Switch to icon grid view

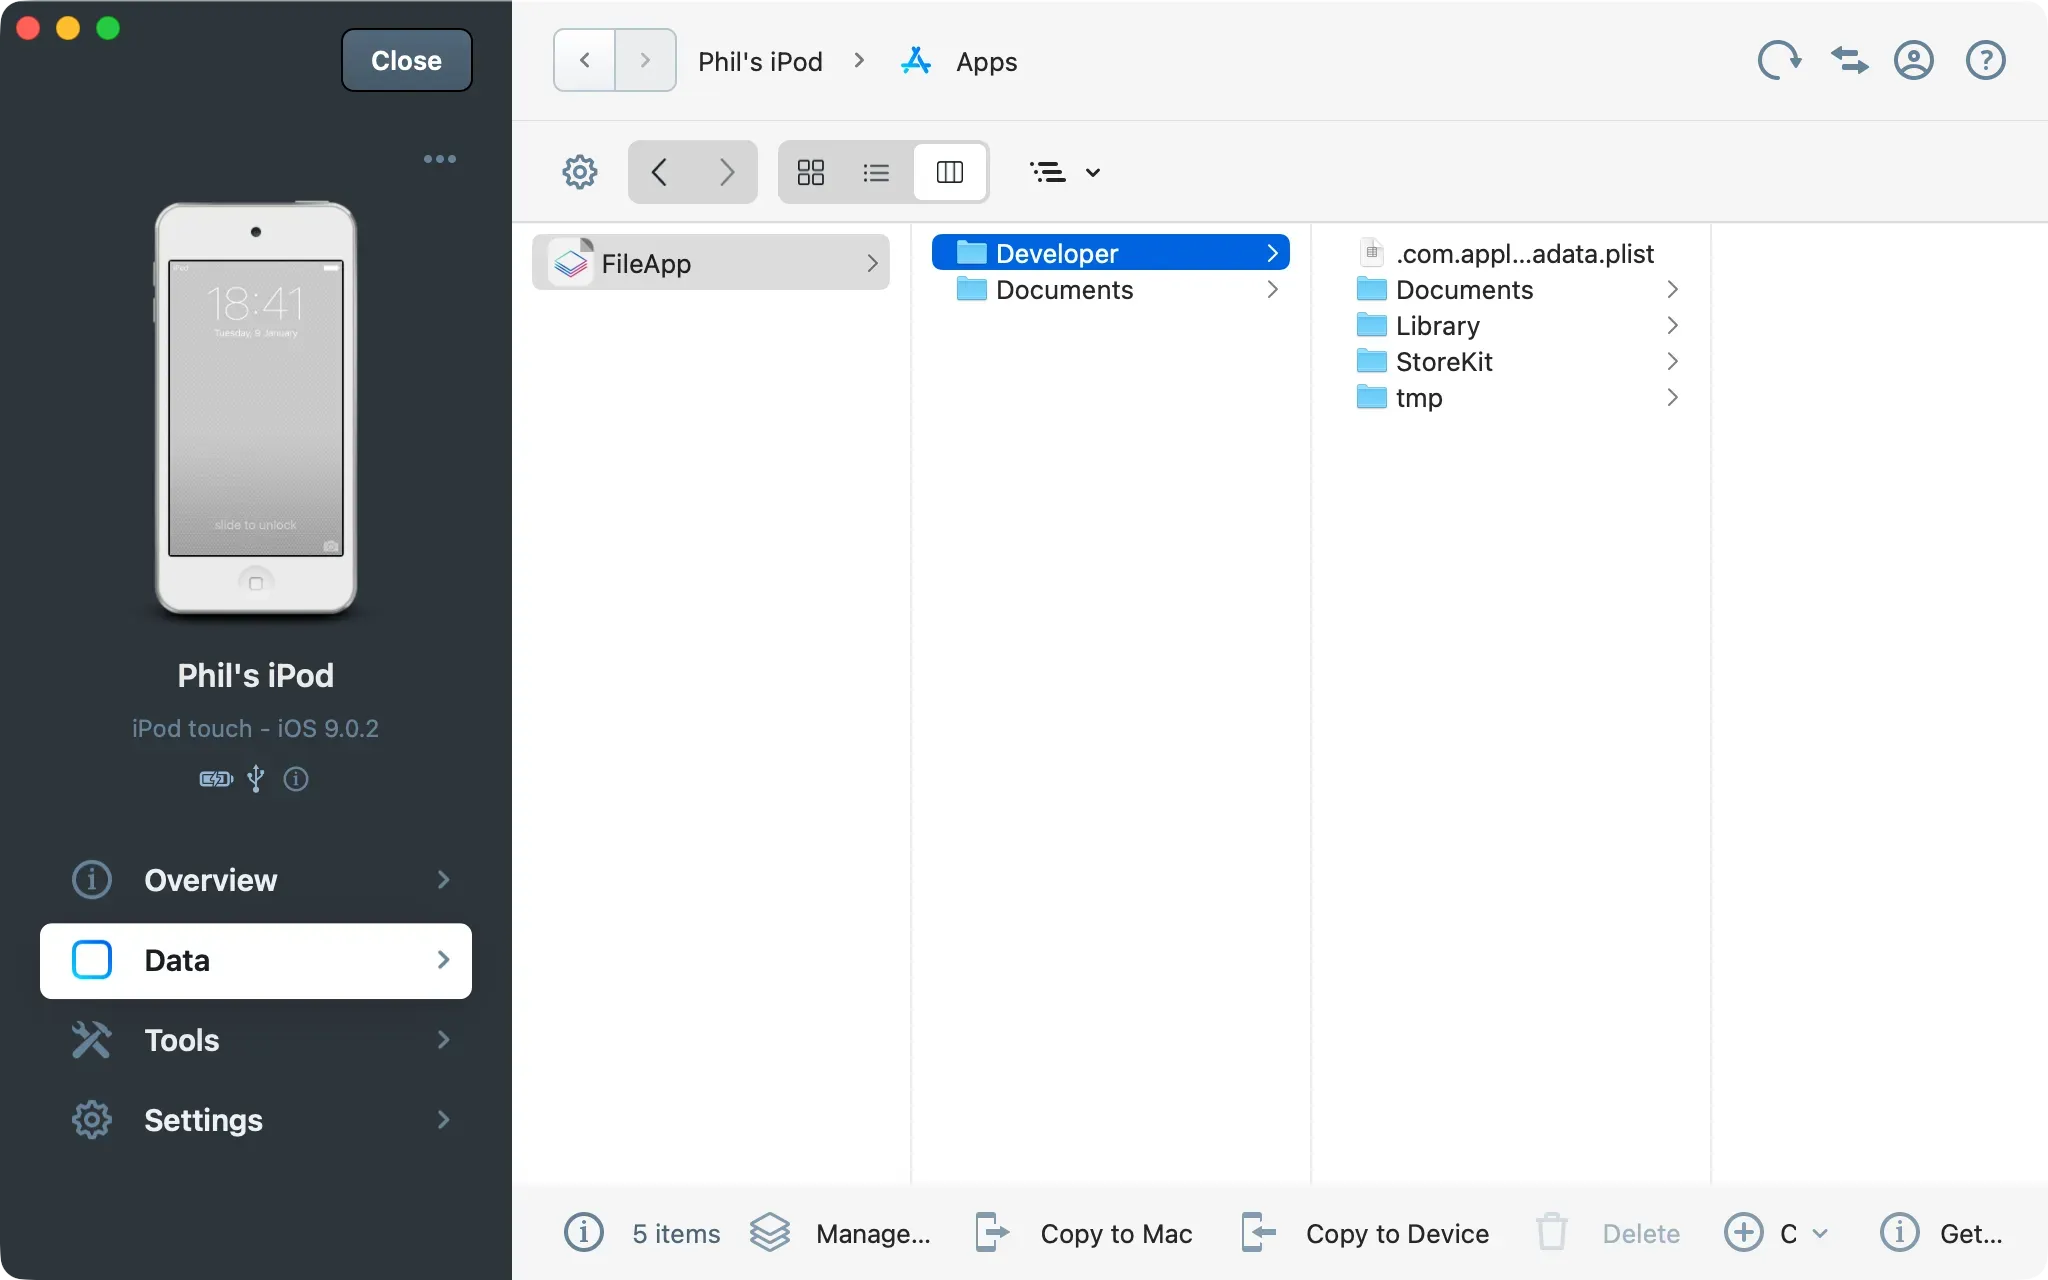tap(811, 172)
